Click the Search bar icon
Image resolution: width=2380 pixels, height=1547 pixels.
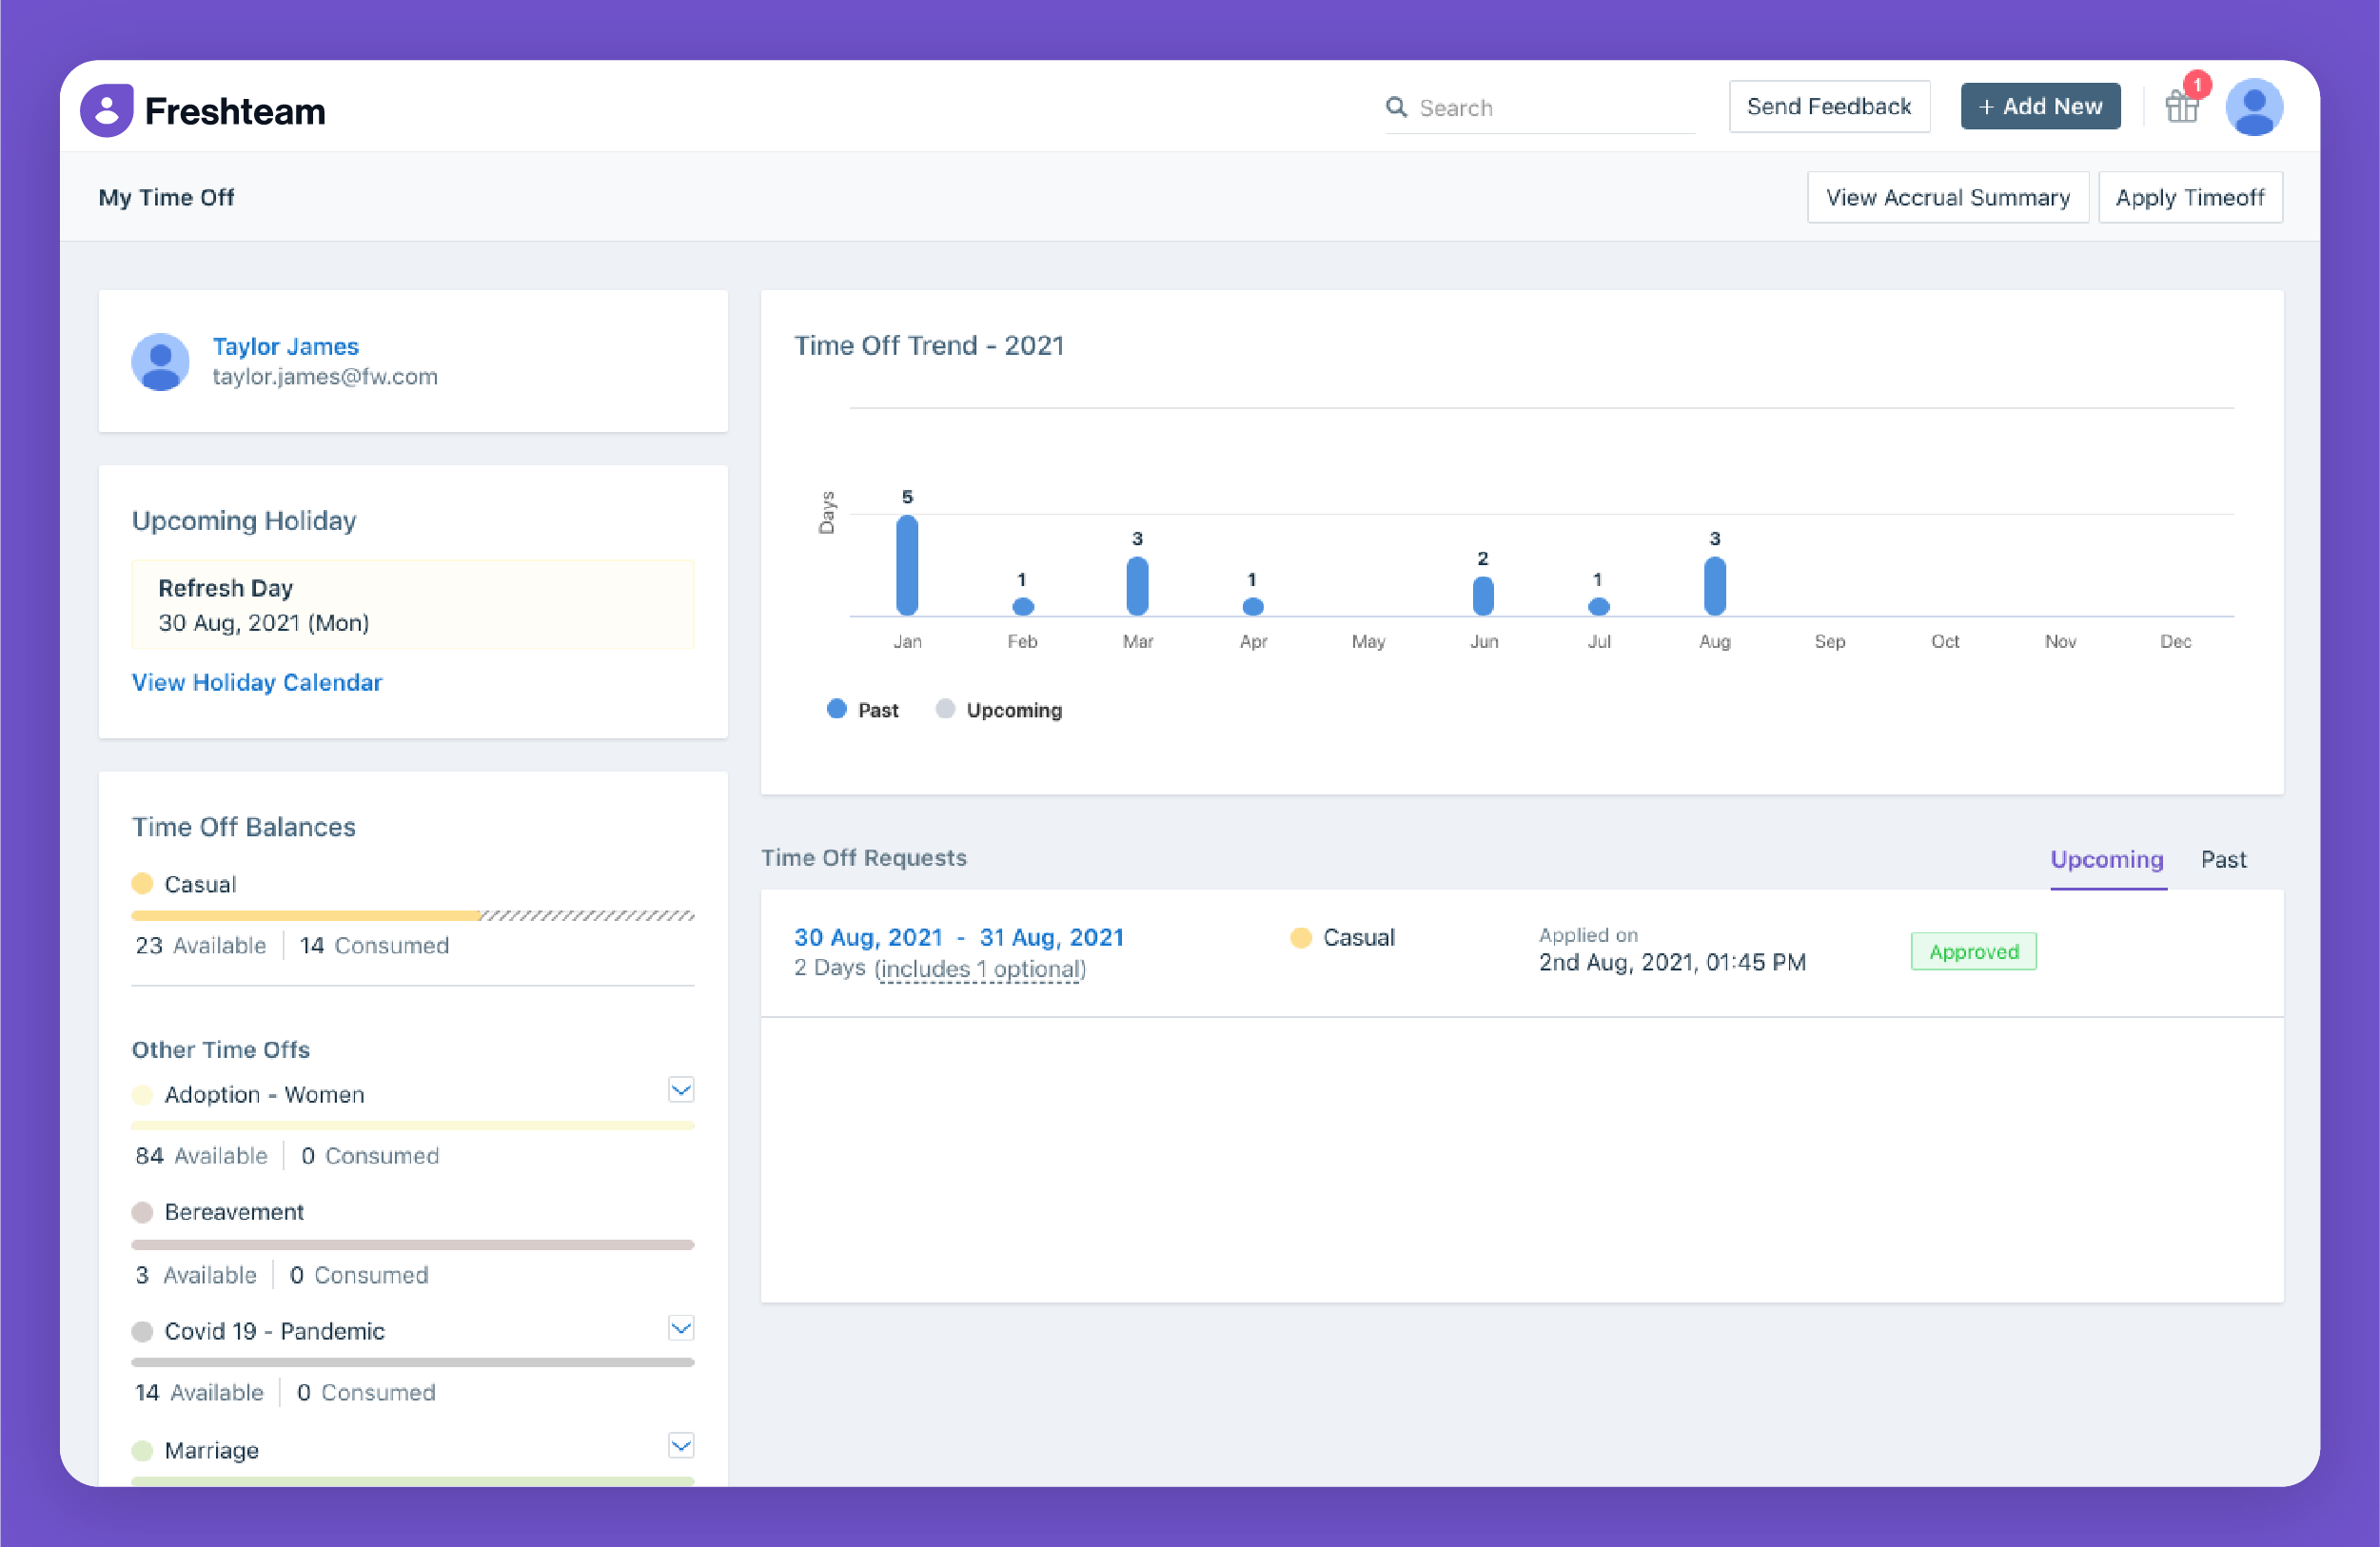1400,106
